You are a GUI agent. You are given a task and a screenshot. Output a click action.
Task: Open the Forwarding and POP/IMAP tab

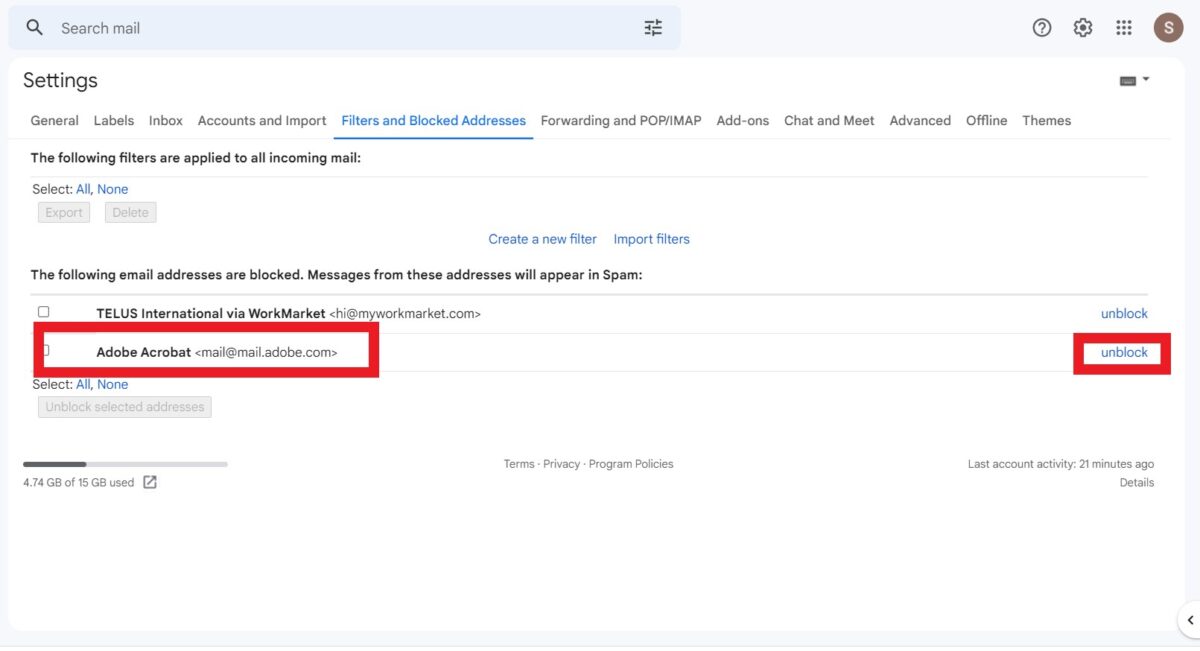coord(621,120)
